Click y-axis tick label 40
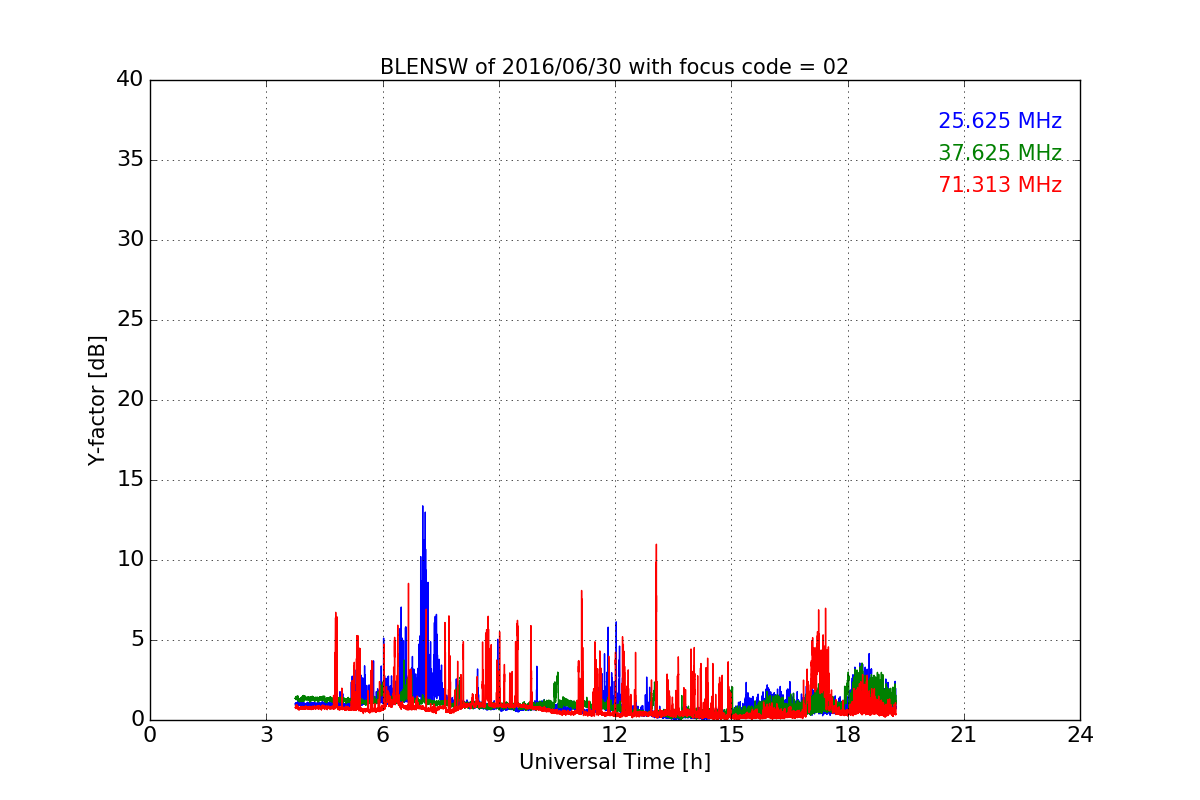The image size is (1200, 800). point(130,80)
